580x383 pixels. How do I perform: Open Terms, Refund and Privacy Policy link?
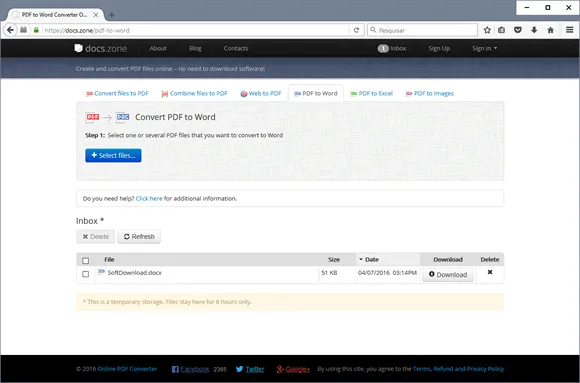pyautogui.click(x=458, y=369)
